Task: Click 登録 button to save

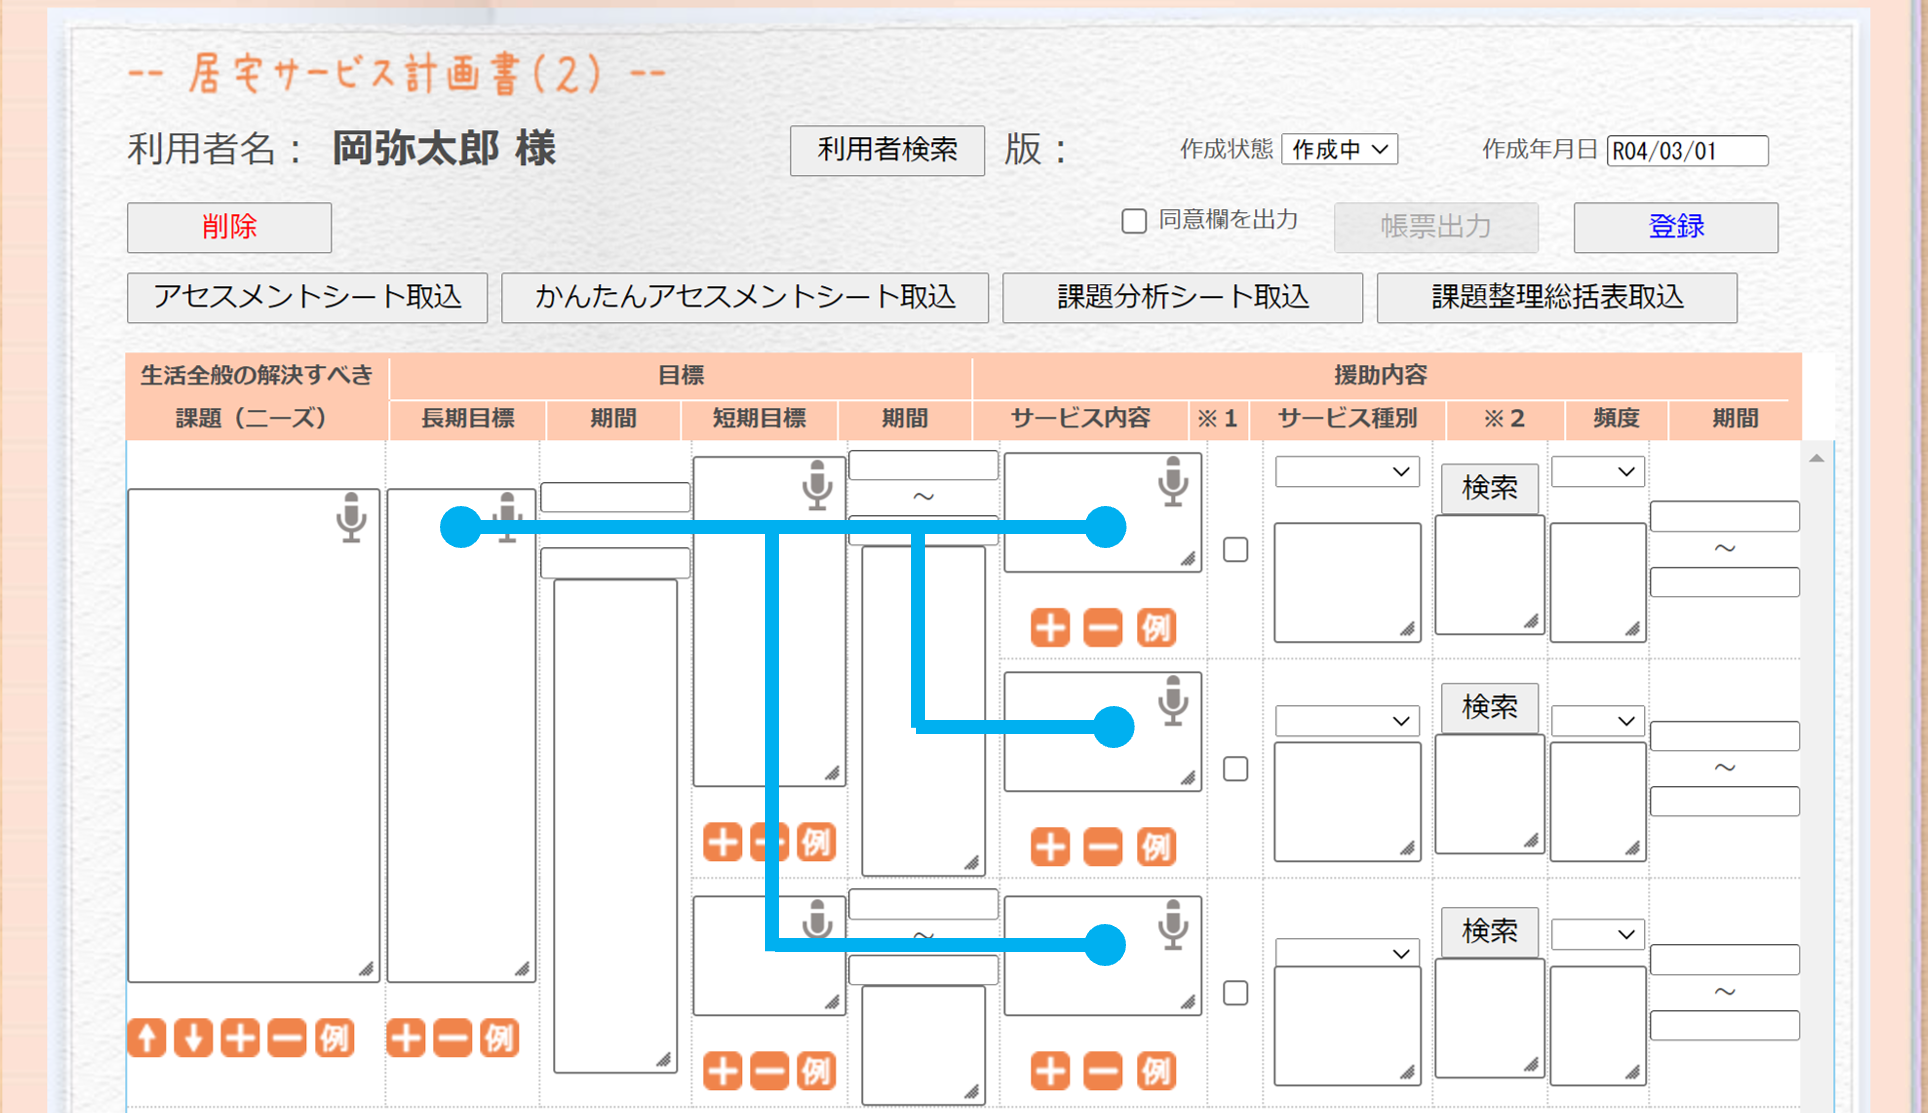Action: (x=1676, y=227)
